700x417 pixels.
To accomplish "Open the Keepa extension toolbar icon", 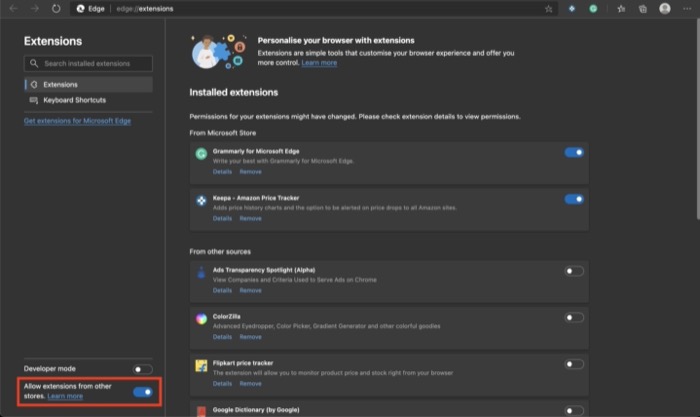I will tap(571, 8).
